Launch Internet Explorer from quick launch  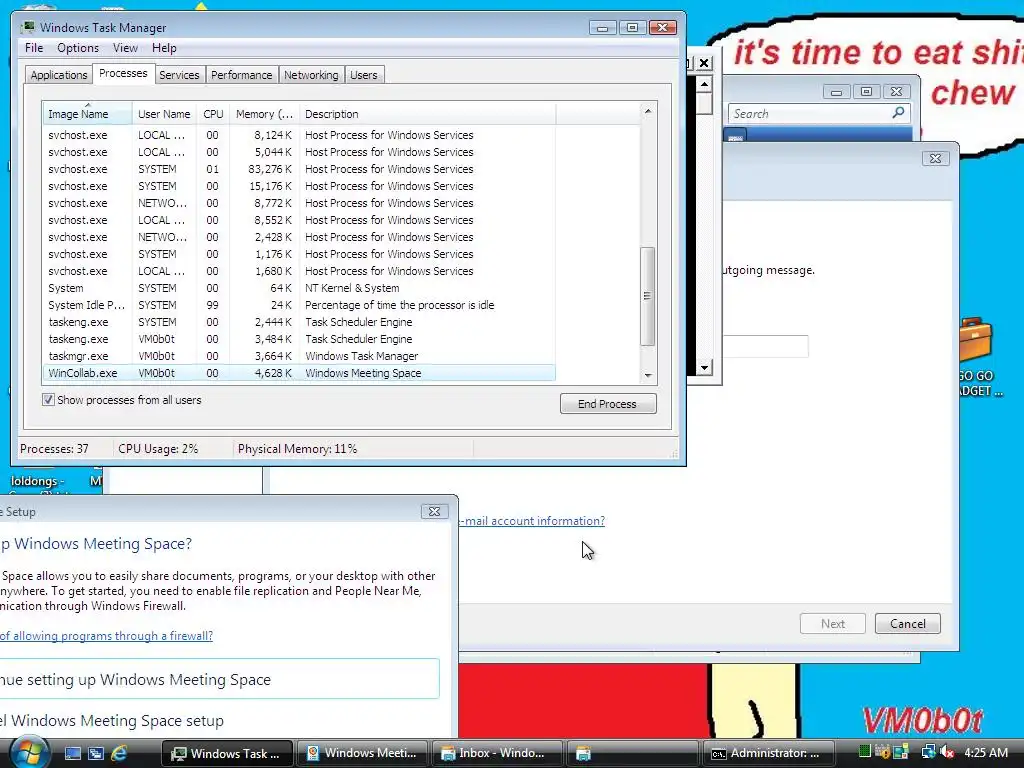coord(119,753)
